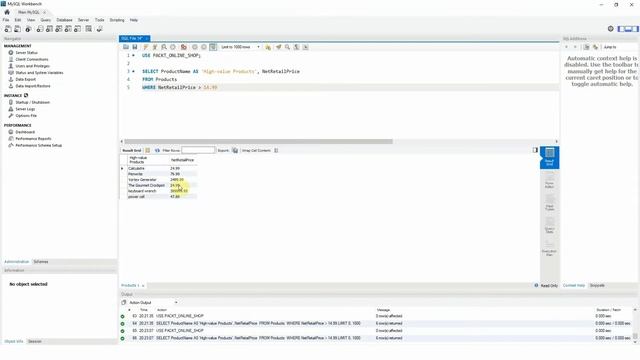The width and height of the screenshot is (640, 360).
Task: Execute statement under cursor icon
Action: coord(155,47)
